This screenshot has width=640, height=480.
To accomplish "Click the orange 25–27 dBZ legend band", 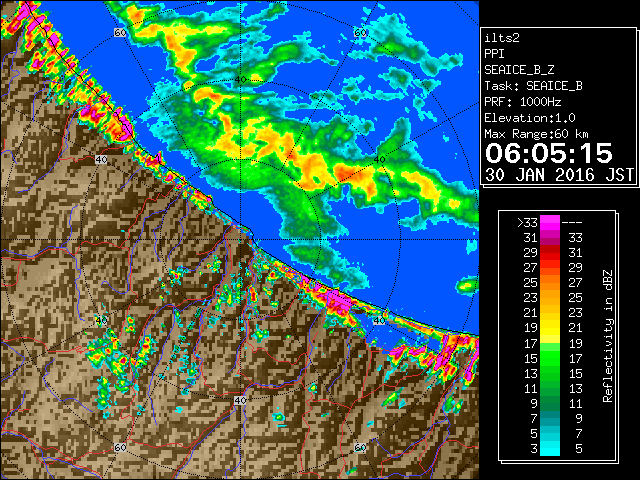I will (550, 282).
